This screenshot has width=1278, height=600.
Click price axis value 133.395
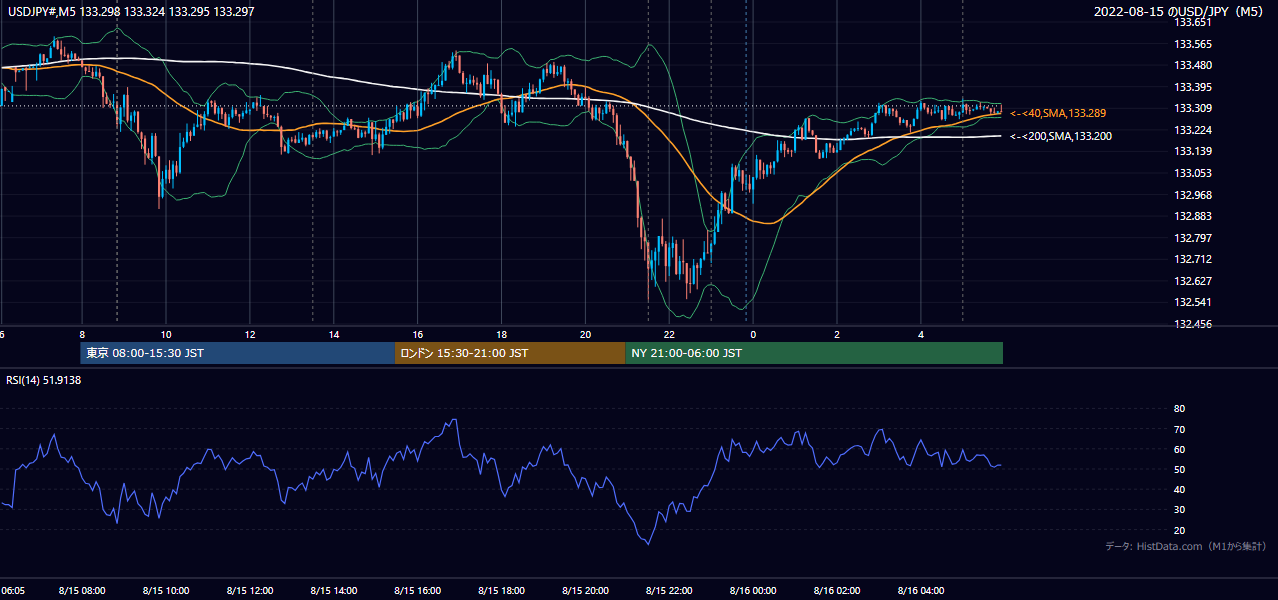pyautogui.click(x=1193, y=87)
